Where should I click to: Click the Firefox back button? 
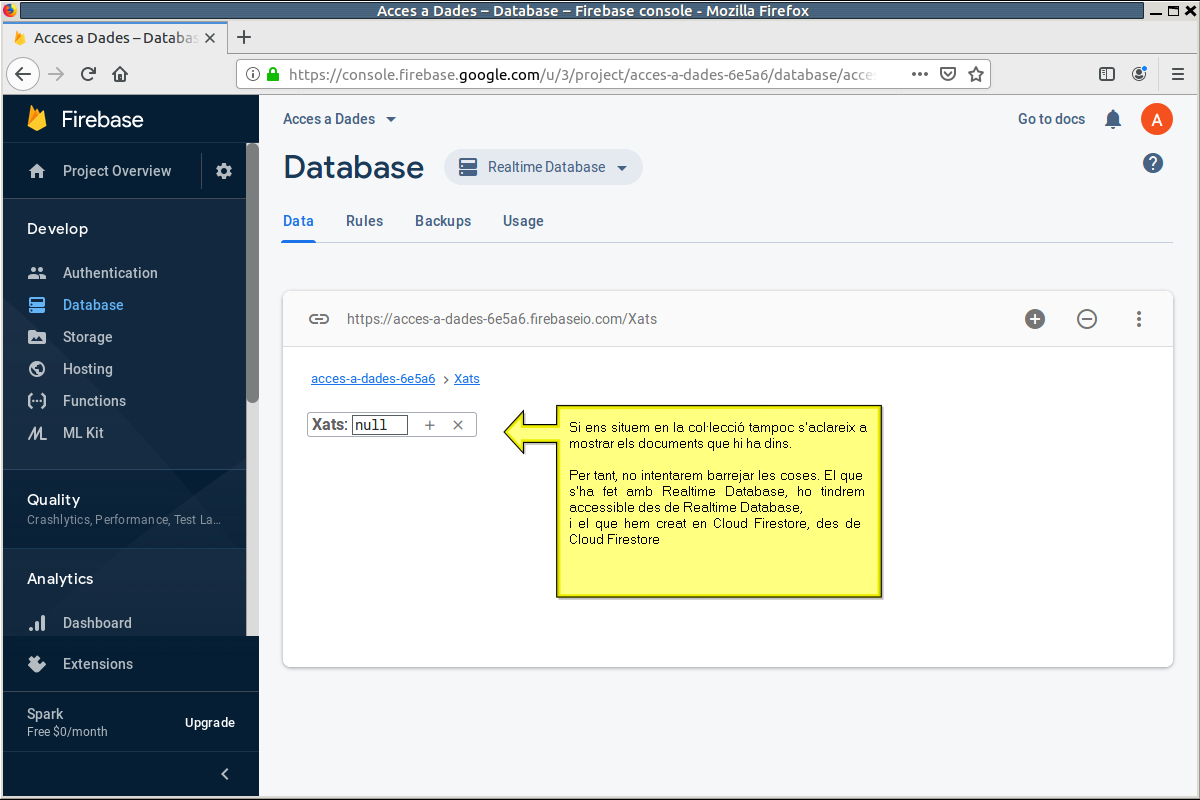tap(23, 74)
